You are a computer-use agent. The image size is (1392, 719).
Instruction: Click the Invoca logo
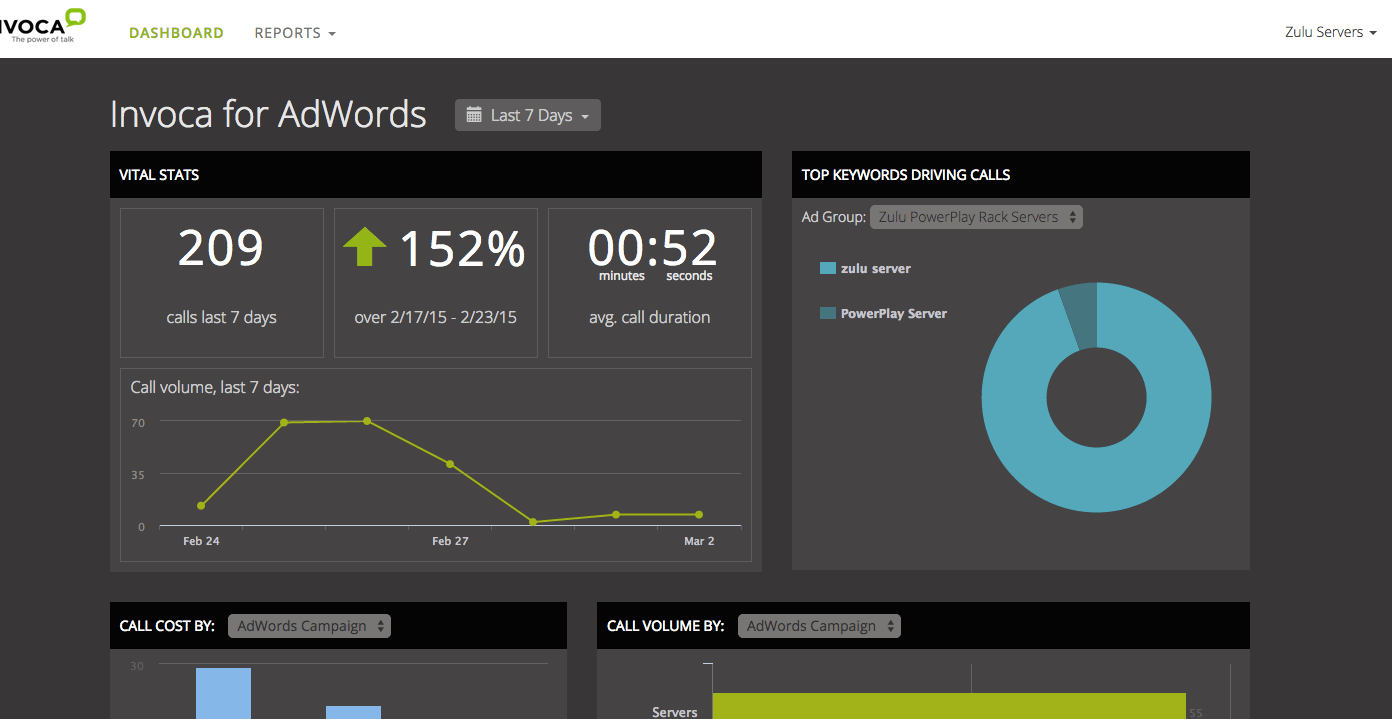pos(43,26)
